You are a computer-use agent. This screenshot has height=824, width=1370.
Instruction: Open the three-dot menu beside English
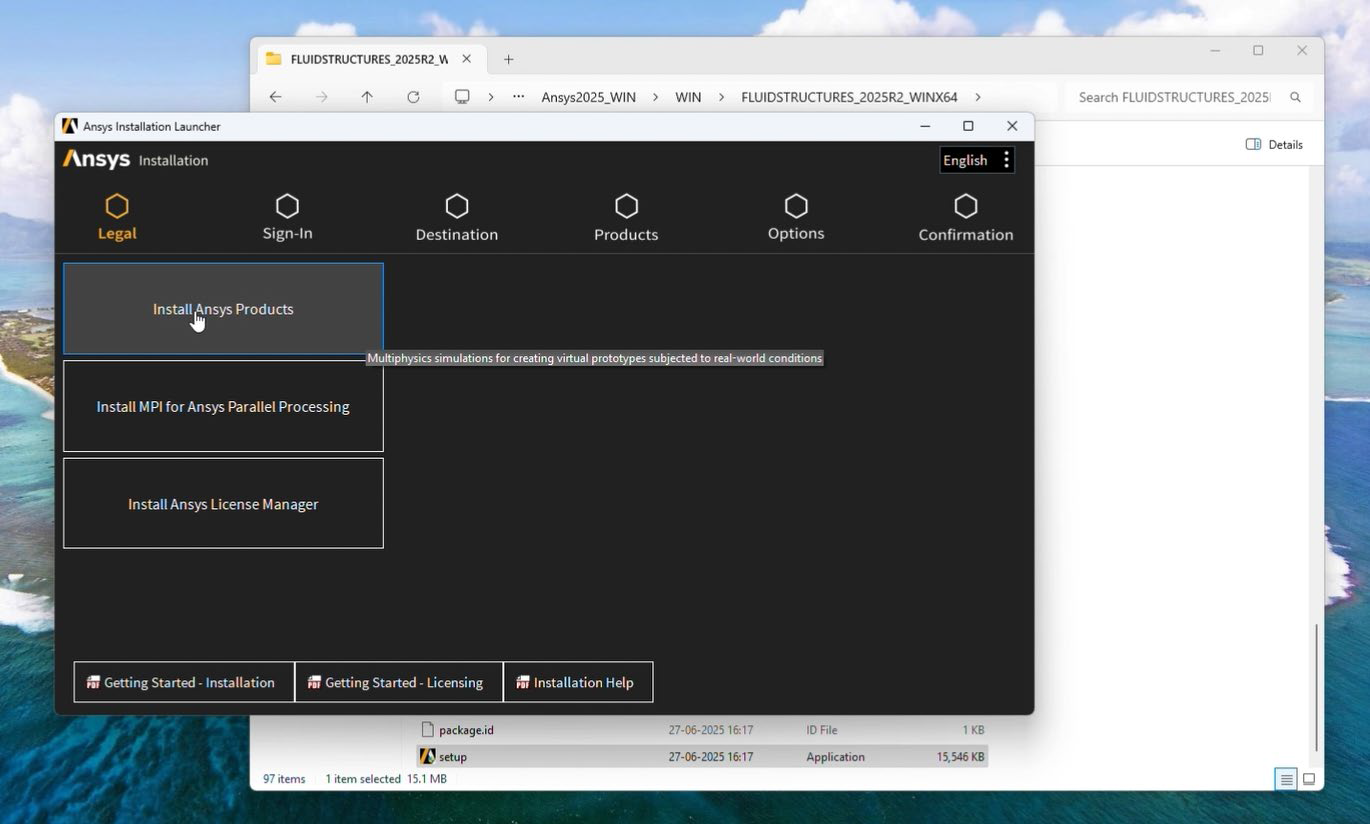pyautogui.click(x=1006, y=160)
